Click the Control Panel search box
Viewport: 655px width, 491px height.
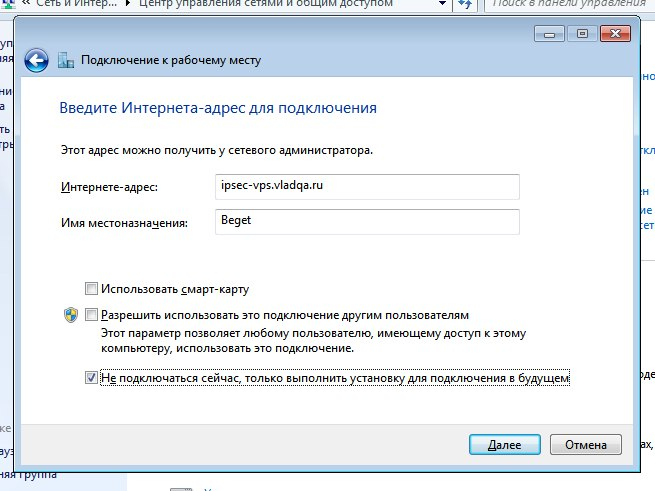click(569, 4)
